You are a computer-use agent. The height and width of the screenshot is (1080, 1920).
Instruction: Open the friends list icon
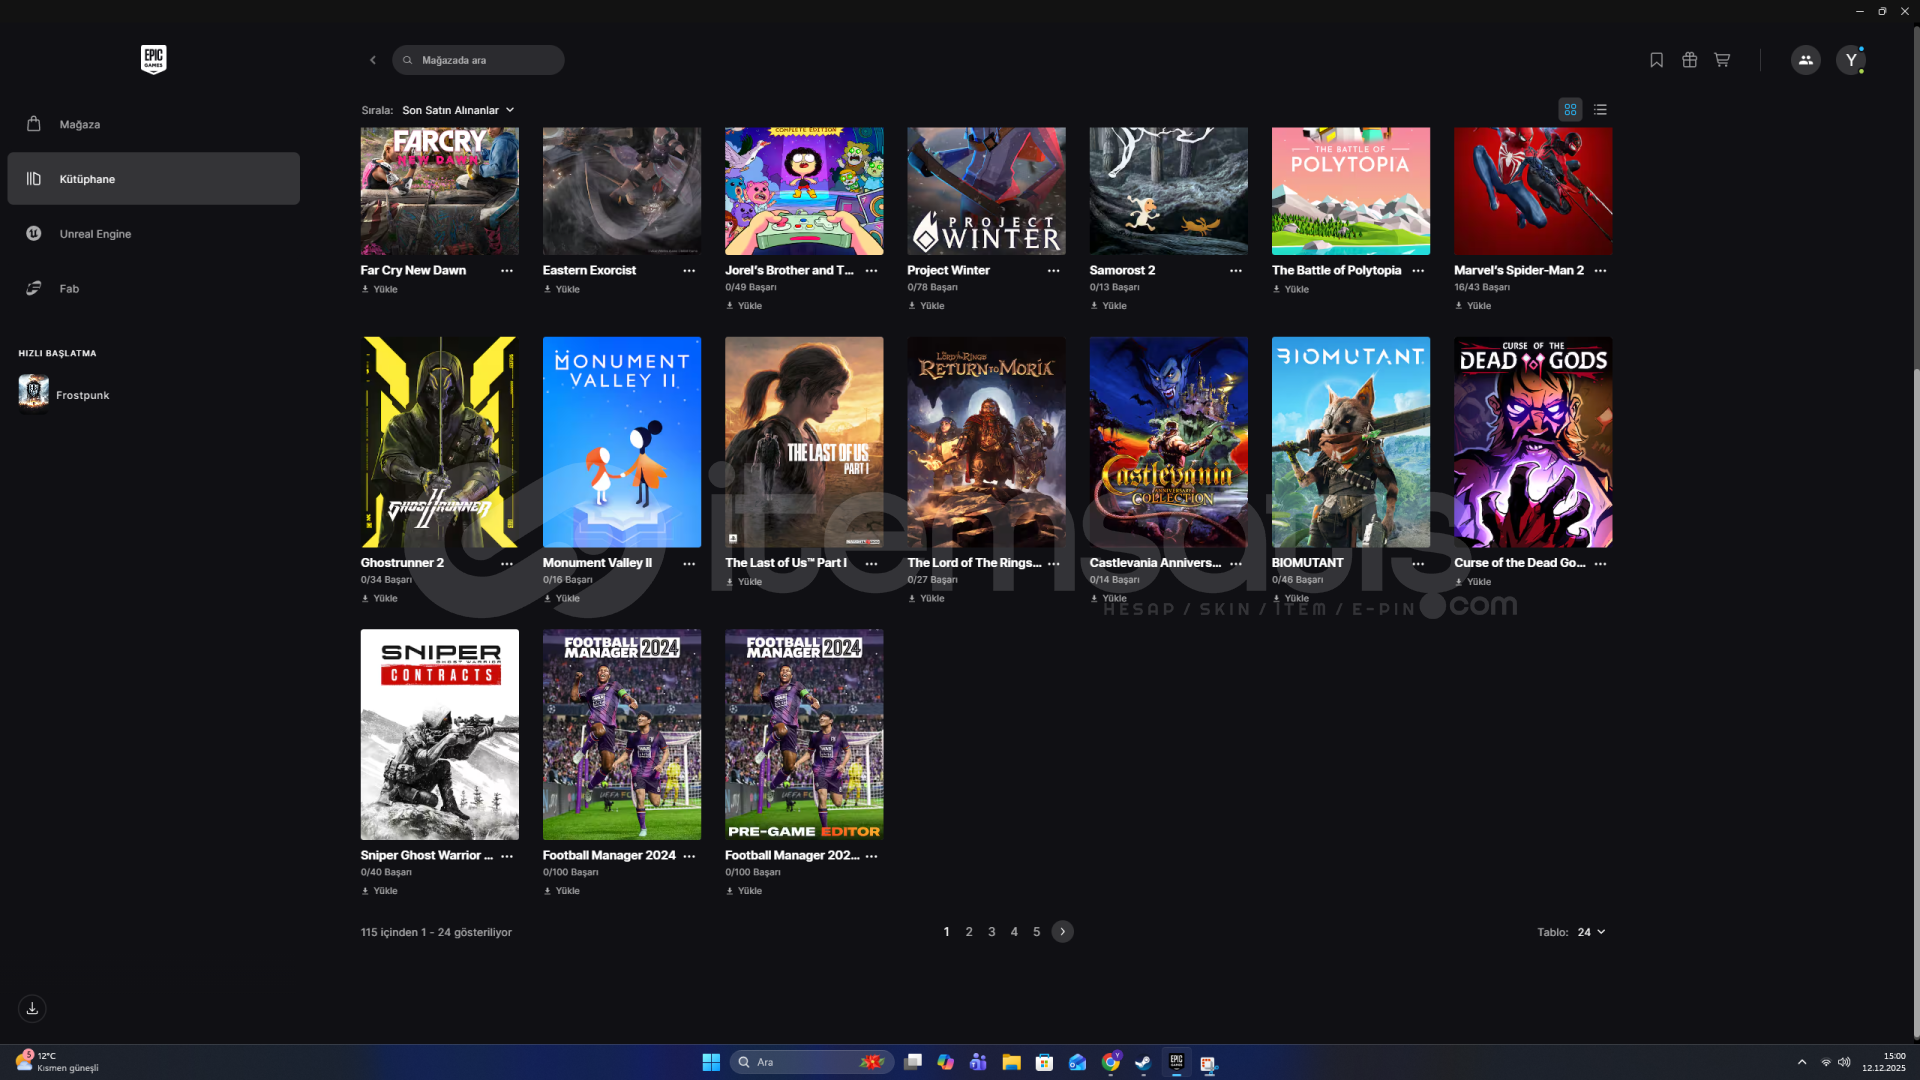point(1805,60)
